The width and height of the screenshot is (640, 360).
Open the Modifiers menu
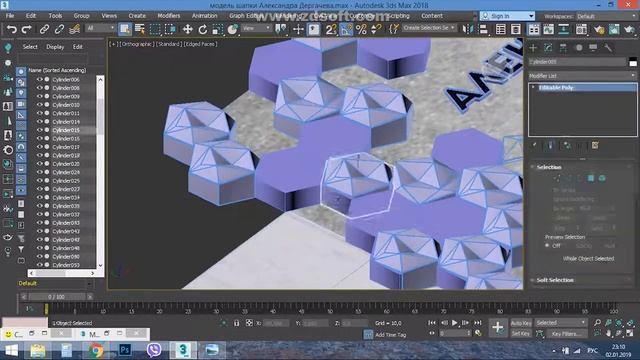click(169, 16)
